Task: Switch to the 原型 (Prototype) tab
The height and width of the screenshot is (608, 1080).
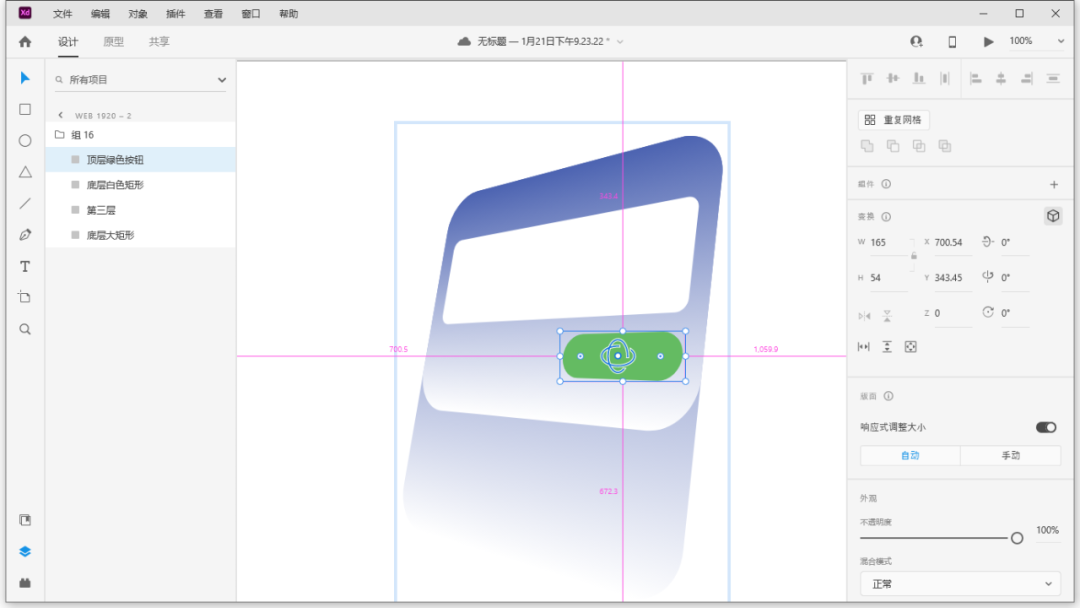Action: pos(114,42)
